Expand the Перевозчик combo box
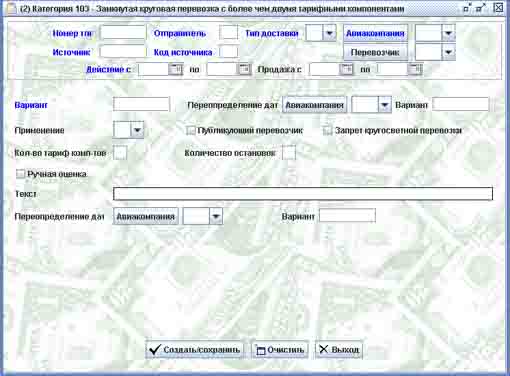510x376 pixels. coord(448,52)
